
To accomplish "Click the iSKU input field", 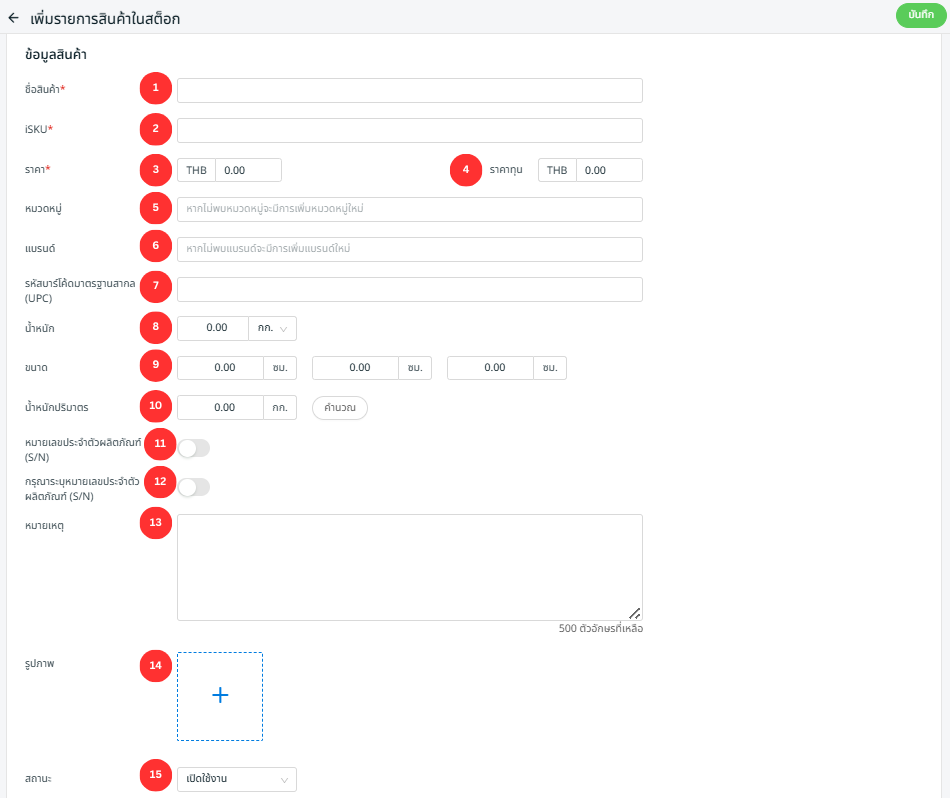I will [409, 131].
